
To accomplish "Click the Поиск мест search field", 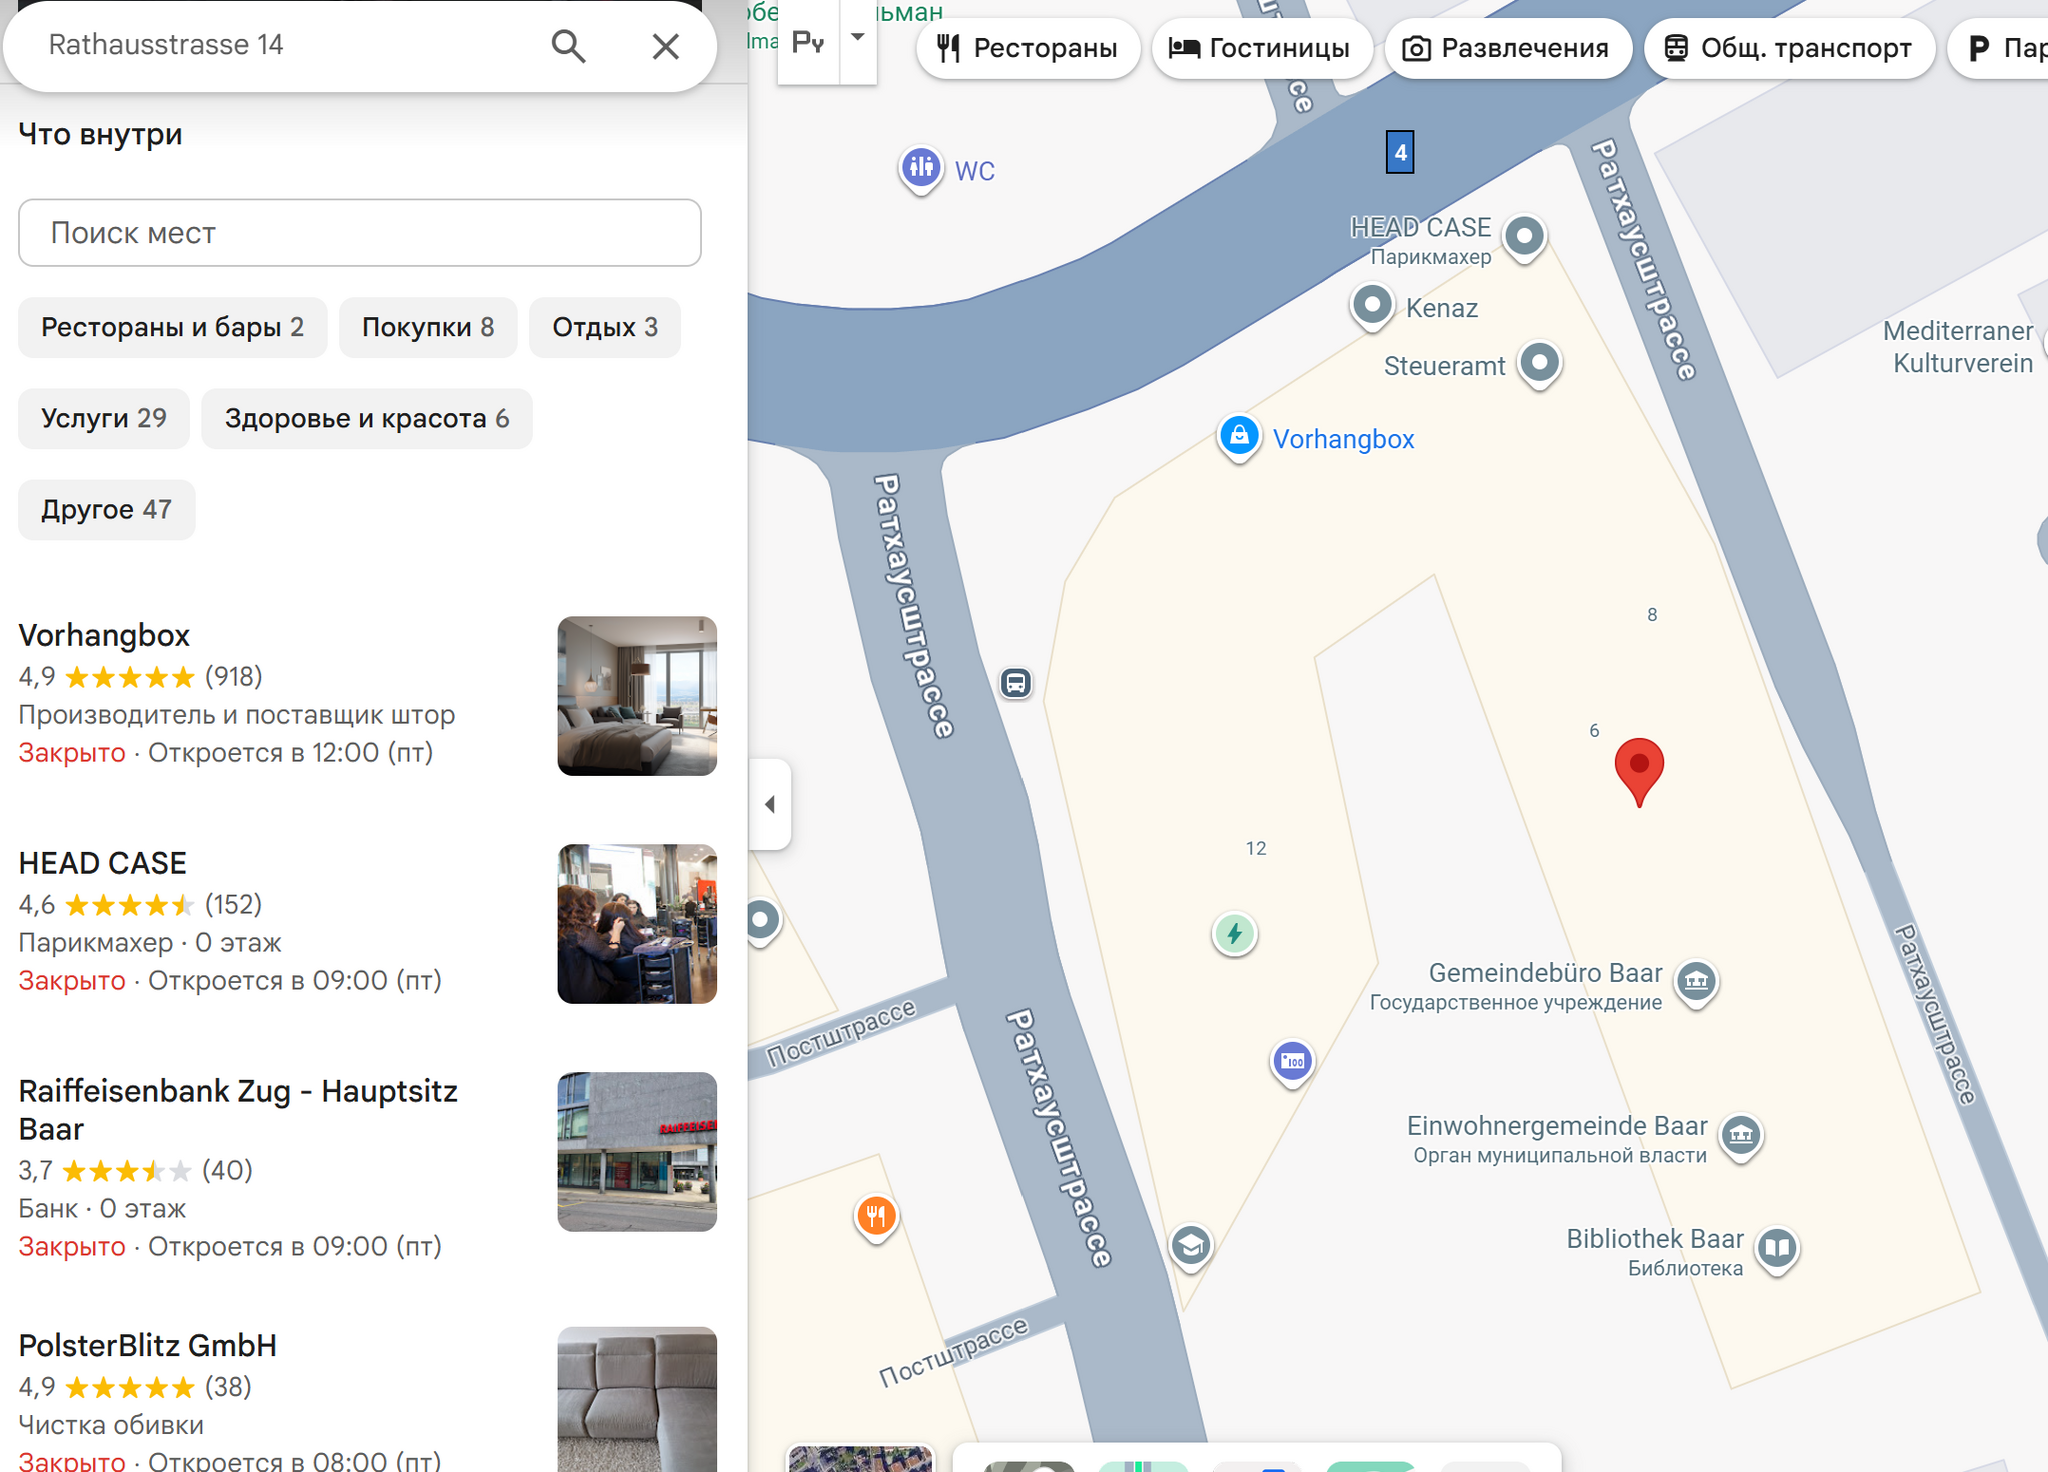I will [x=360, y=233].
